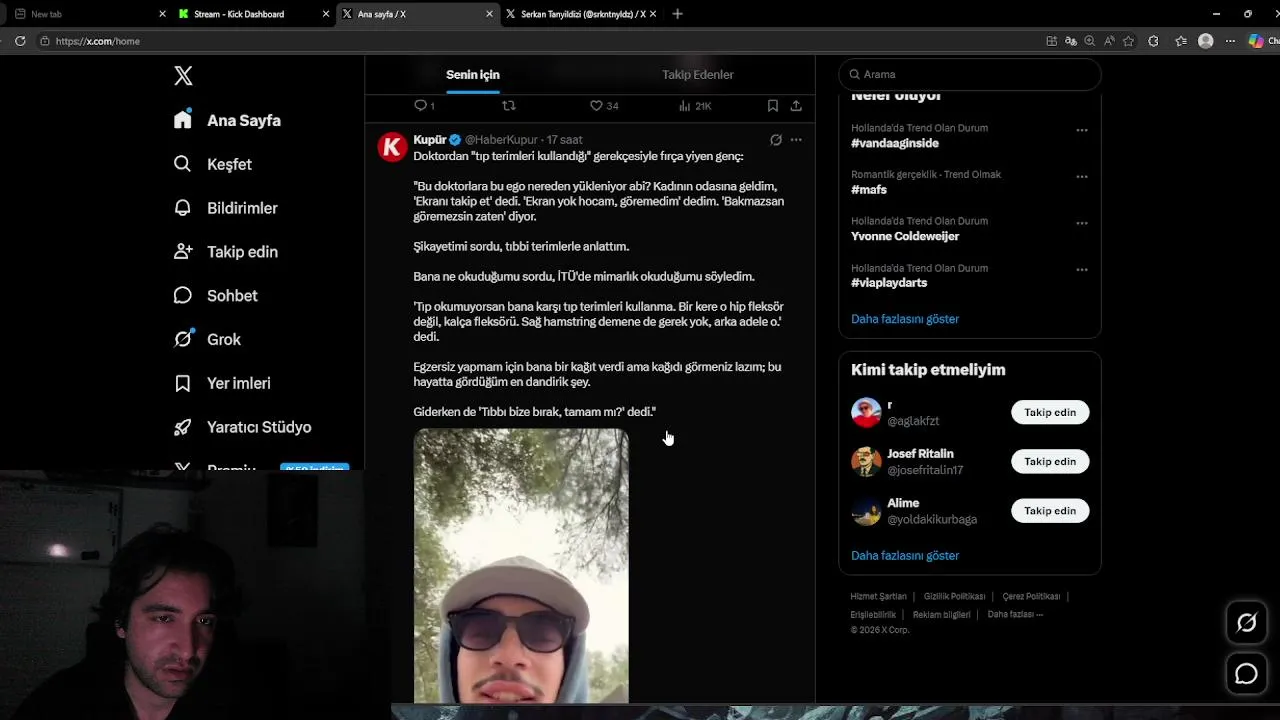Open browser favorites list icon
The width and height of the screenshot is (1280, 720).
(1181, 41)
